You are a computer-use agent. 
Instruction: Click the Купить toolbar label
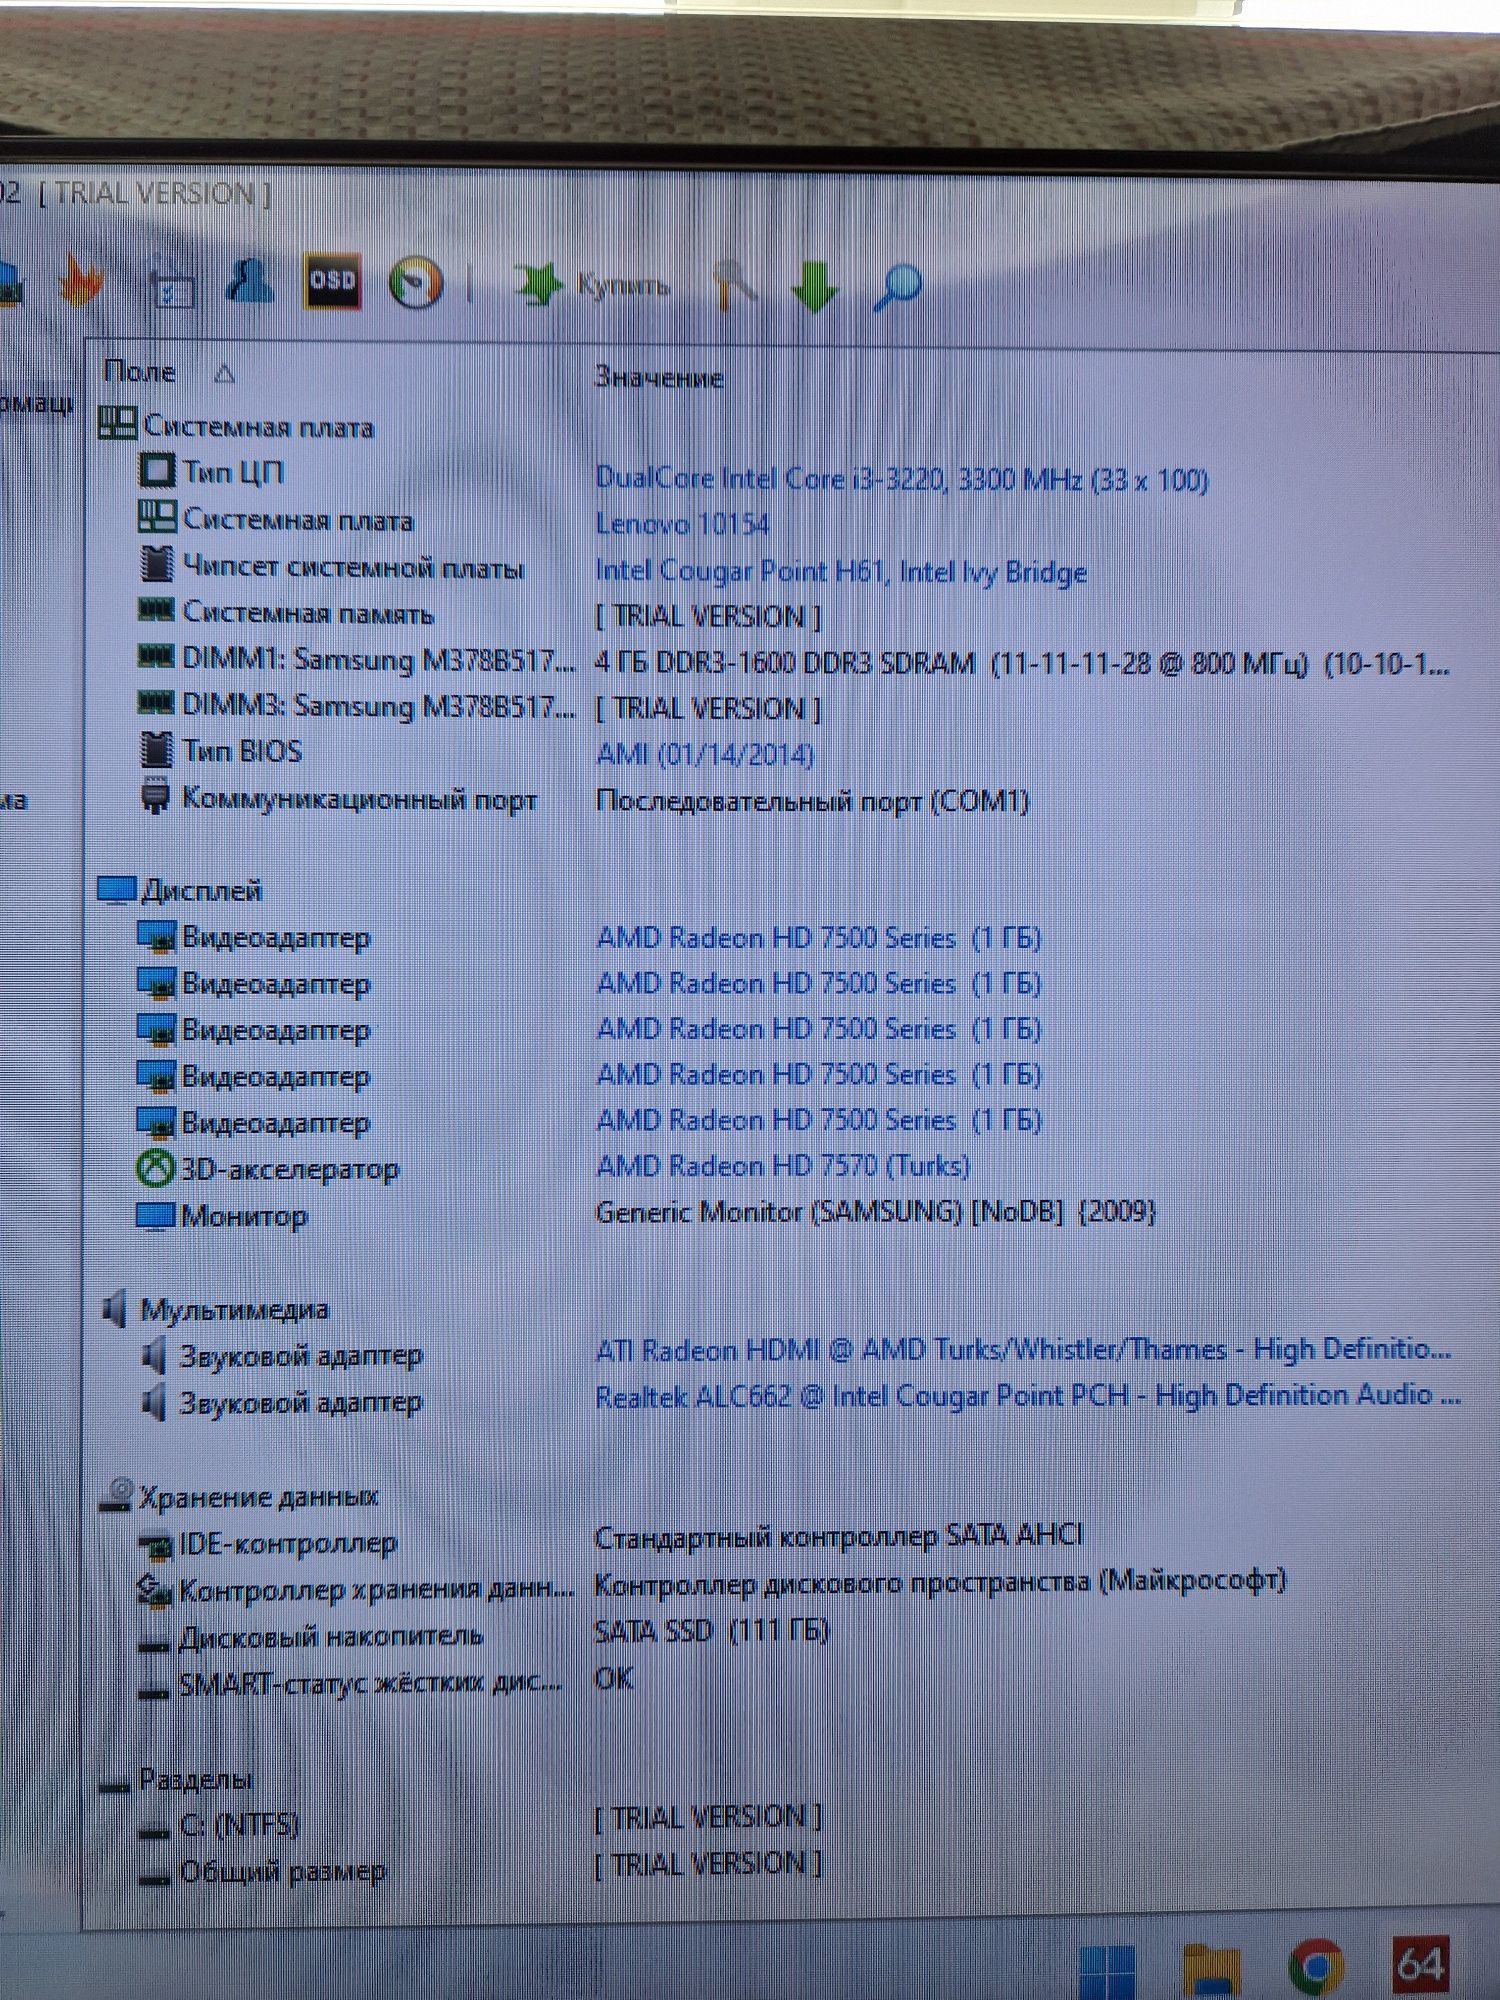(x=622, y=287)
